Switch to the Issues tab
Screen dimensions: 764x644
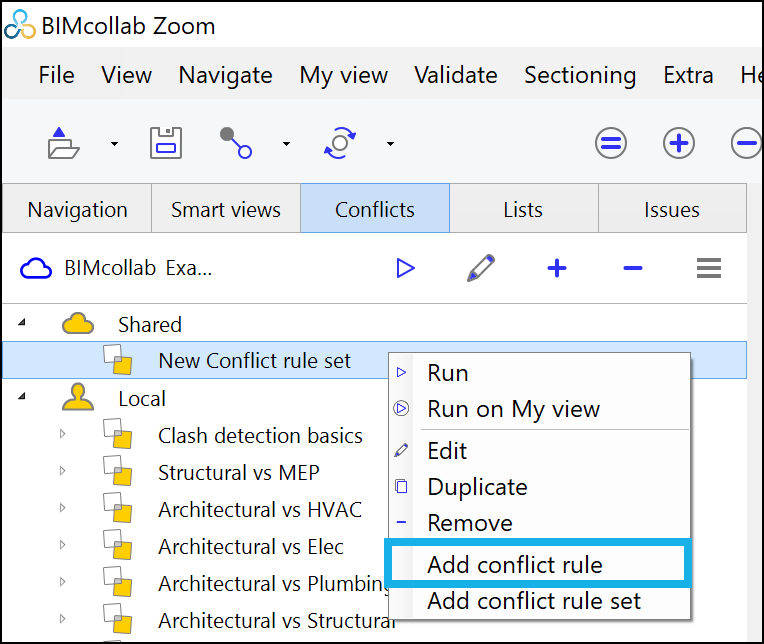(x=672, y=209)
